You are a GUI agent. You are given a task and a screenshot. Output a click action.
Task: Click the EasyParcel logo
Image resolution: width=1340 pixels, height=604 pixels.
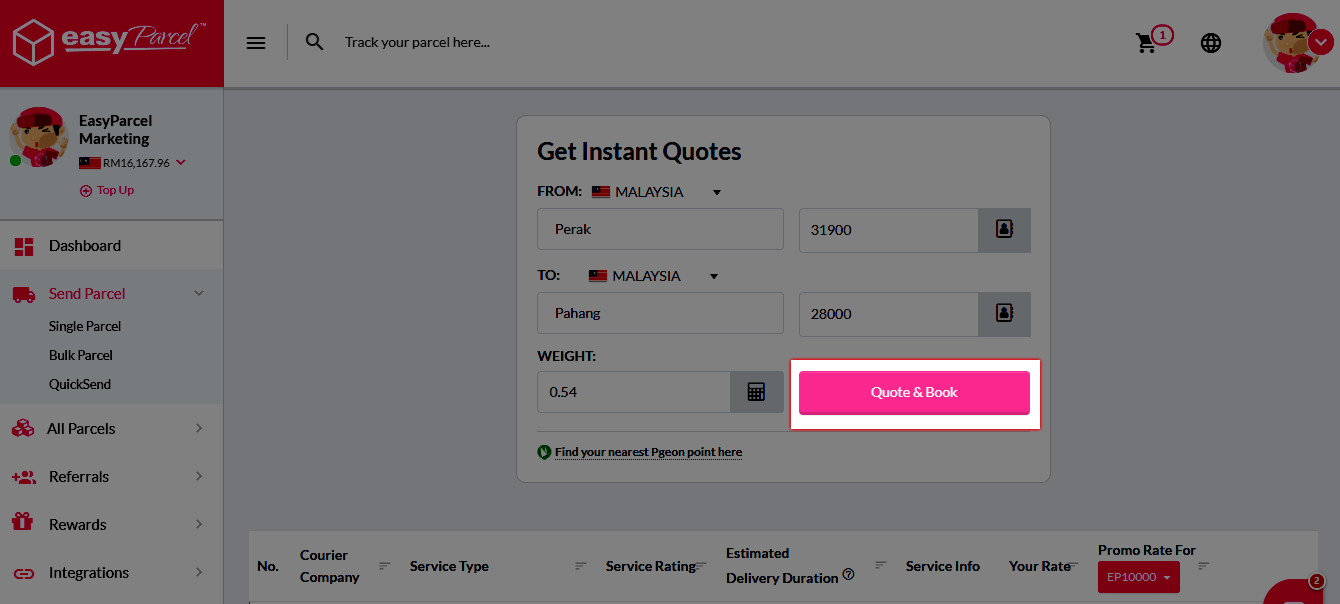tap(109, 42)
